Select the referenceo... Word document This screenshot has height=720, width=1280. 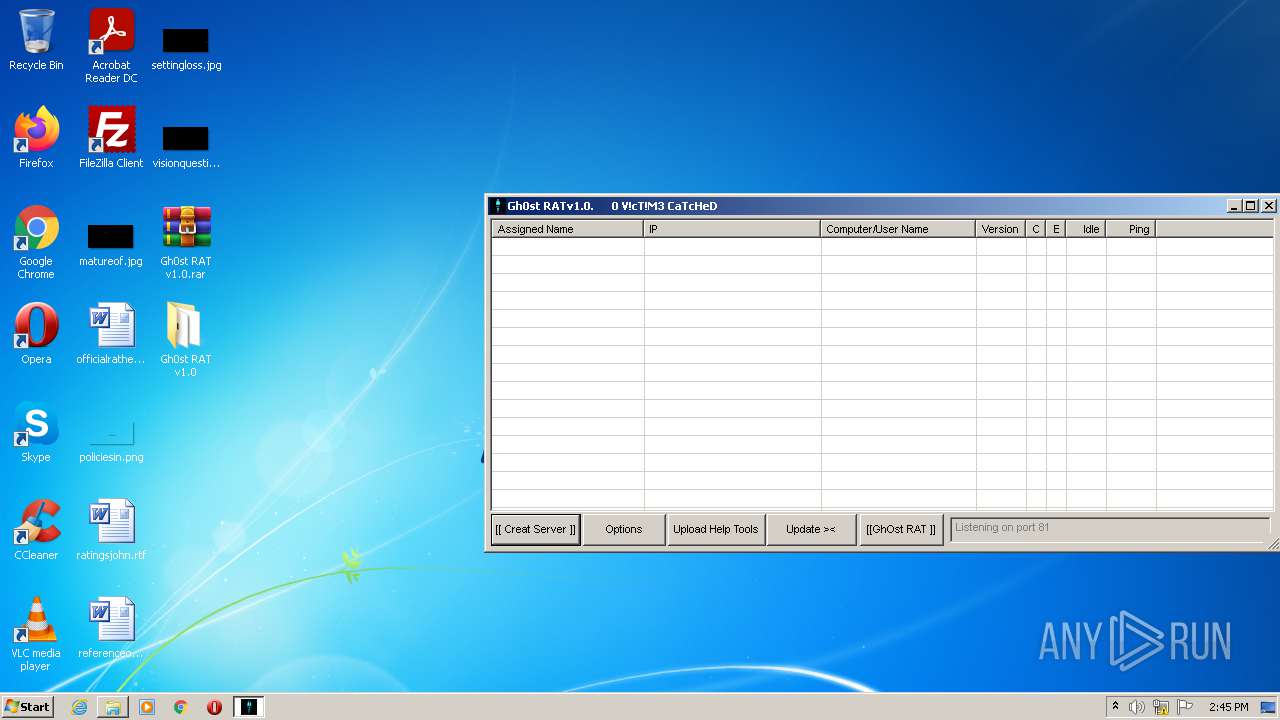click(x=111, y=628)
